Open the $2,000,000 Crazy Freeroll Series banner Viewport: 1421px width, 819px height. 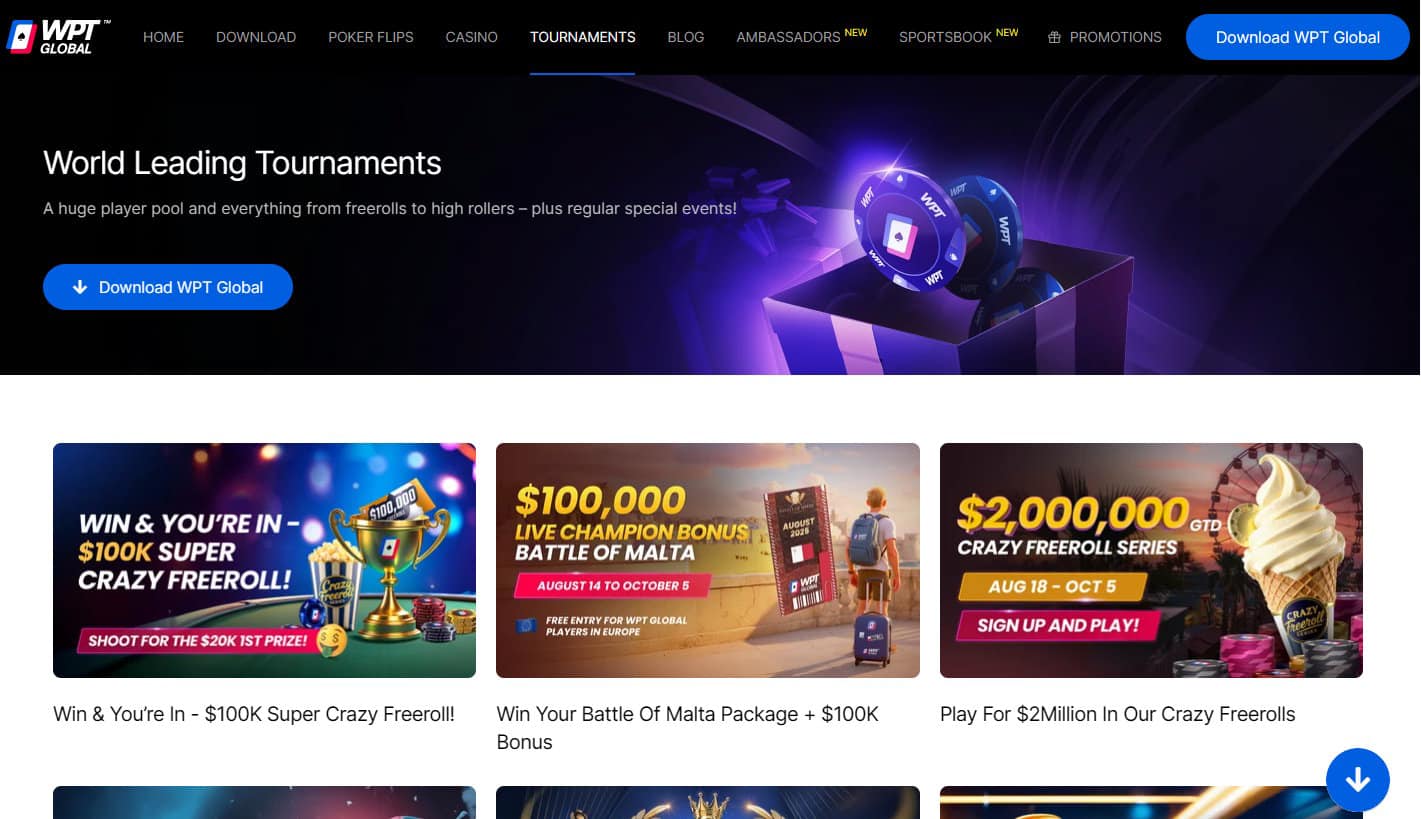[1151, 560]
